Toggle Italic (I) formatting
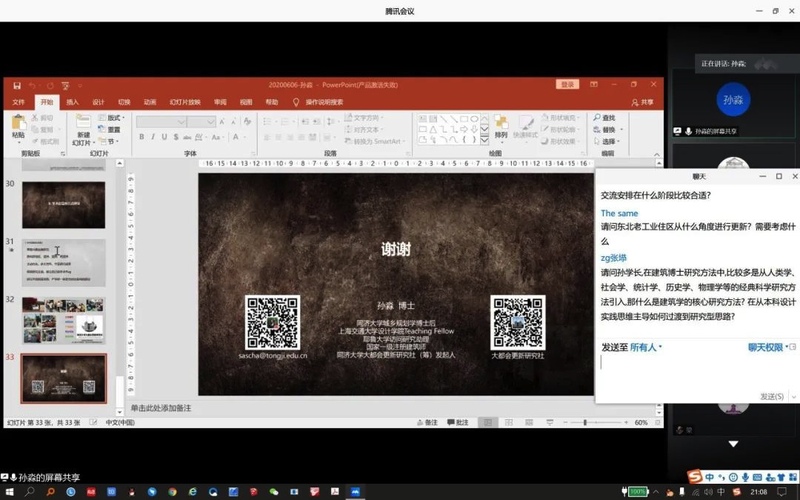 (153, 137)
